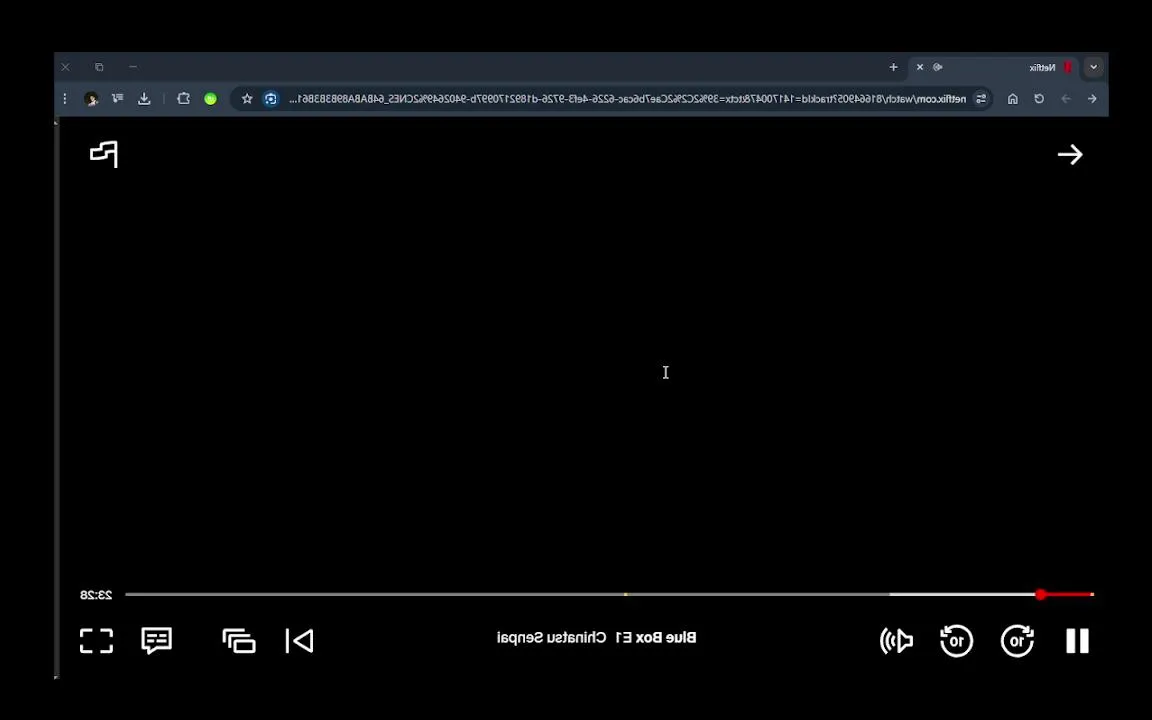This screenshot has height=720, width=1152.
Task: View site information icon in the address bar
Action: [x=981, y=98]
